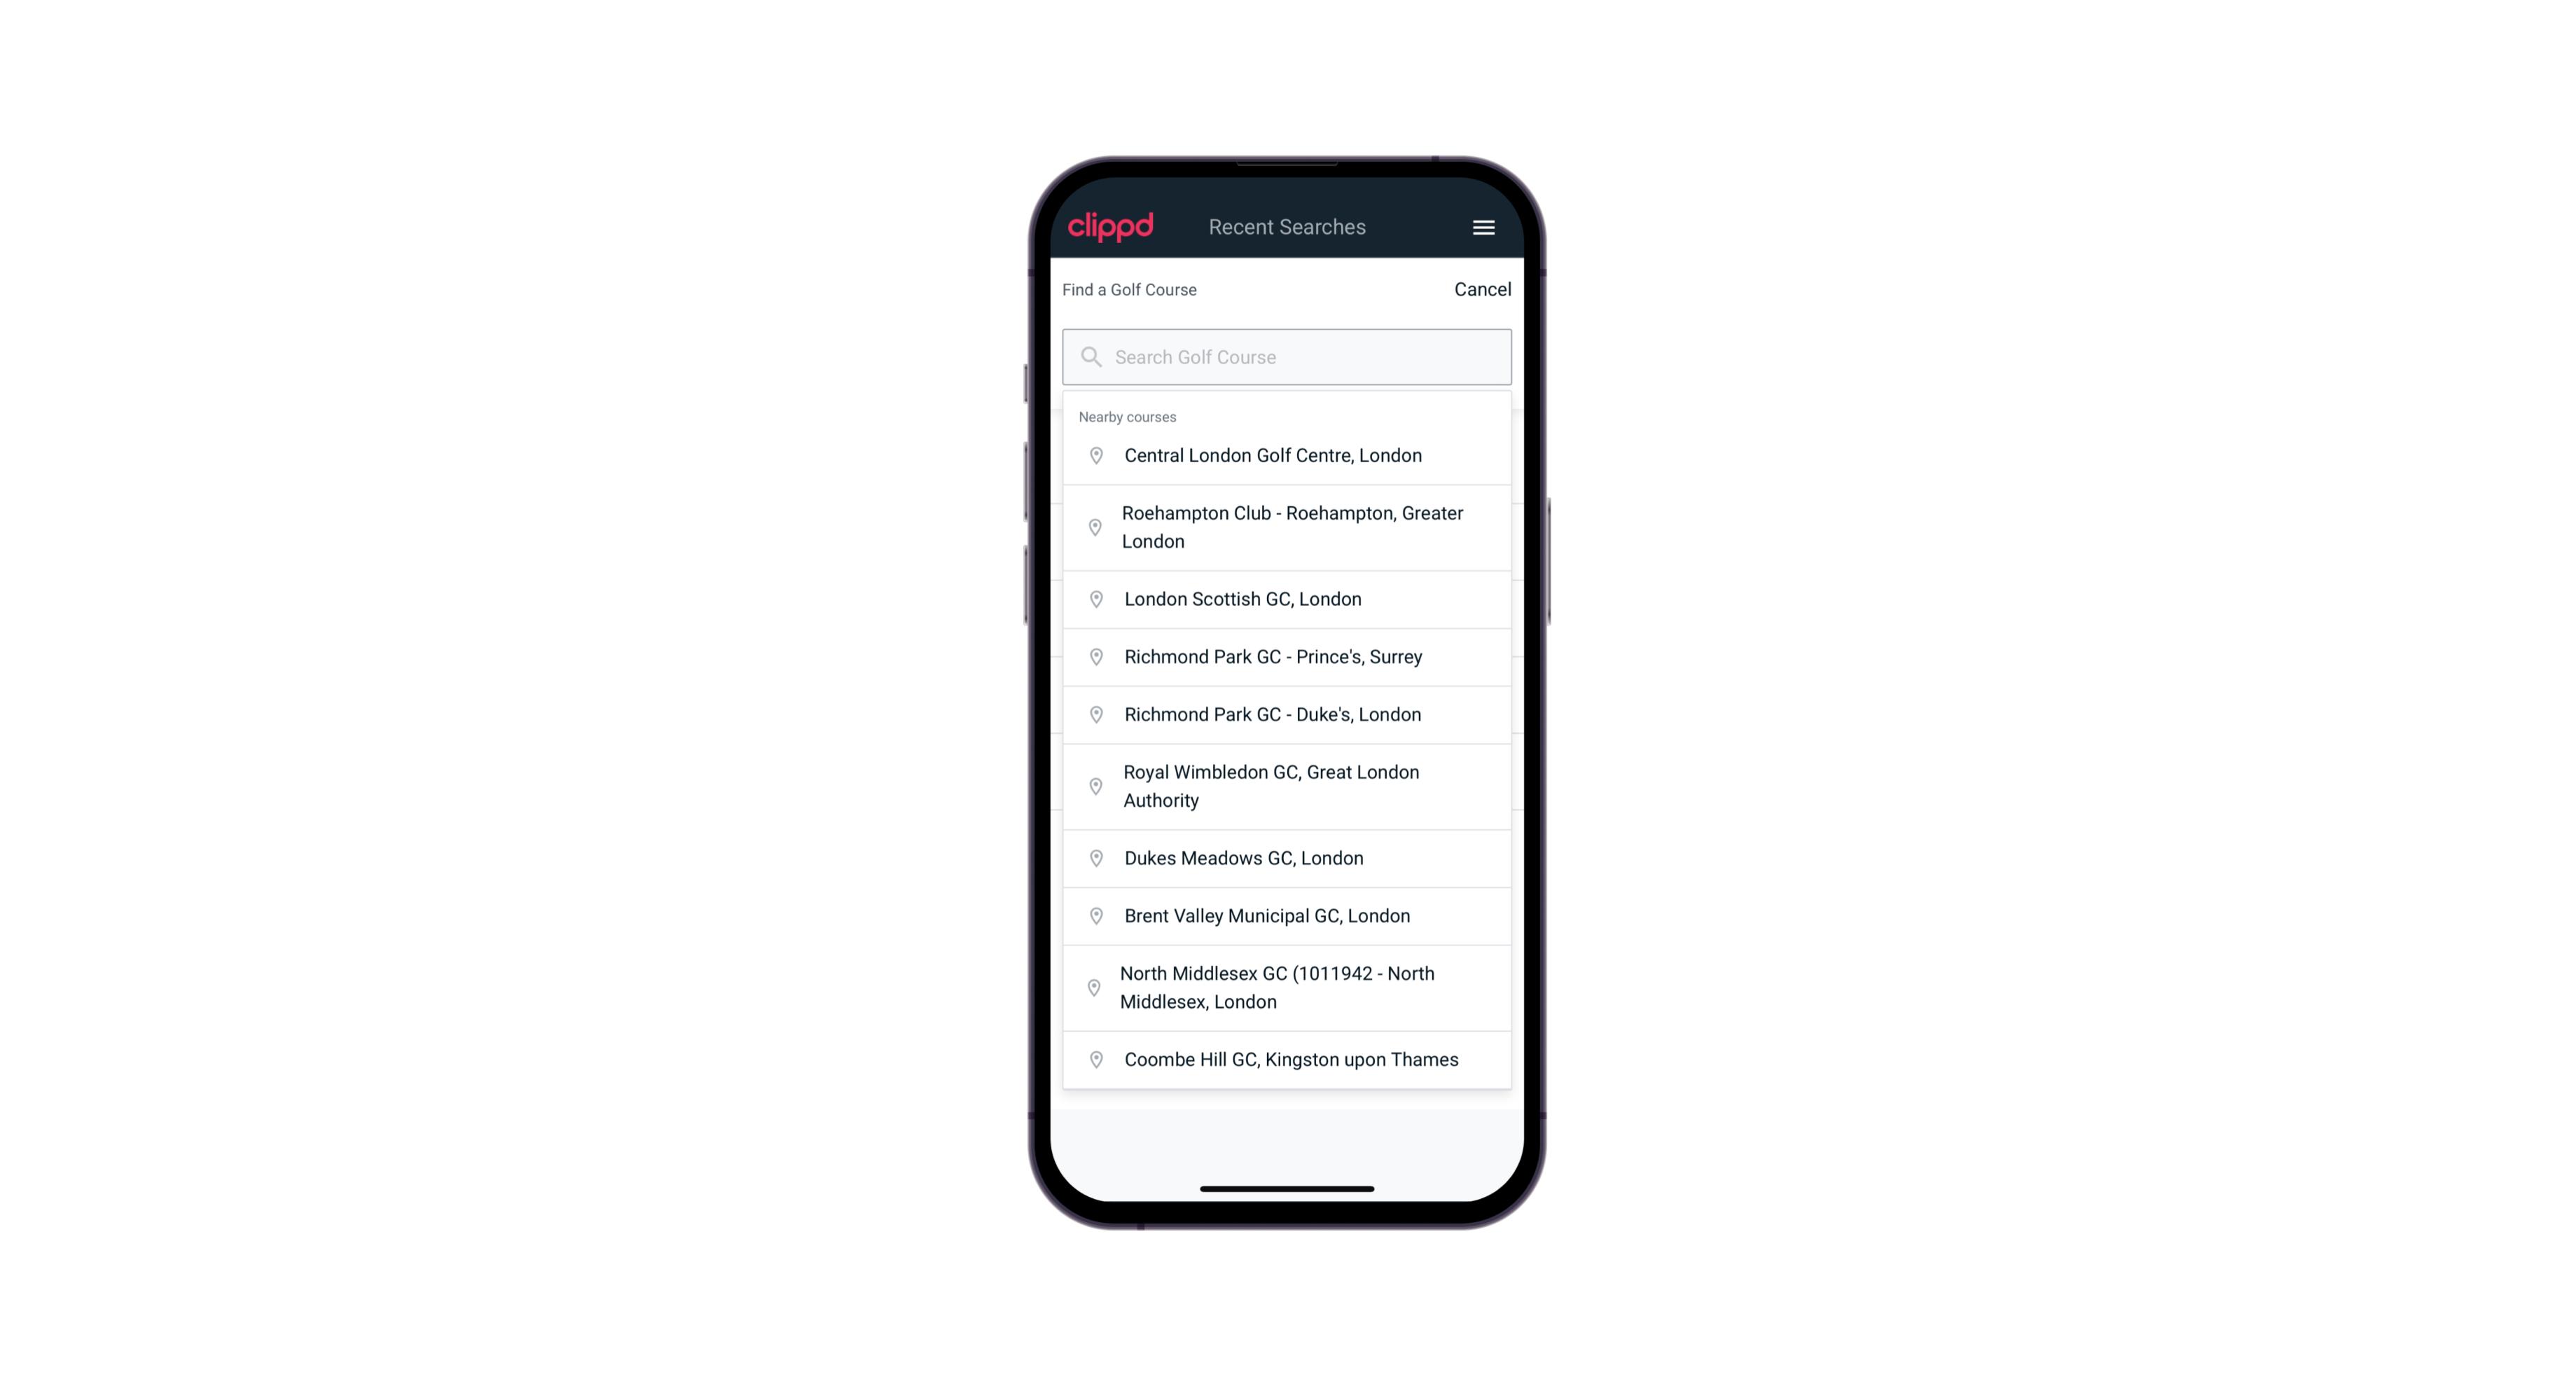Viewport: 2576px width, 1386px height.
Task: Click the Search Golf Course input field
Action: tap(1288, 355)
